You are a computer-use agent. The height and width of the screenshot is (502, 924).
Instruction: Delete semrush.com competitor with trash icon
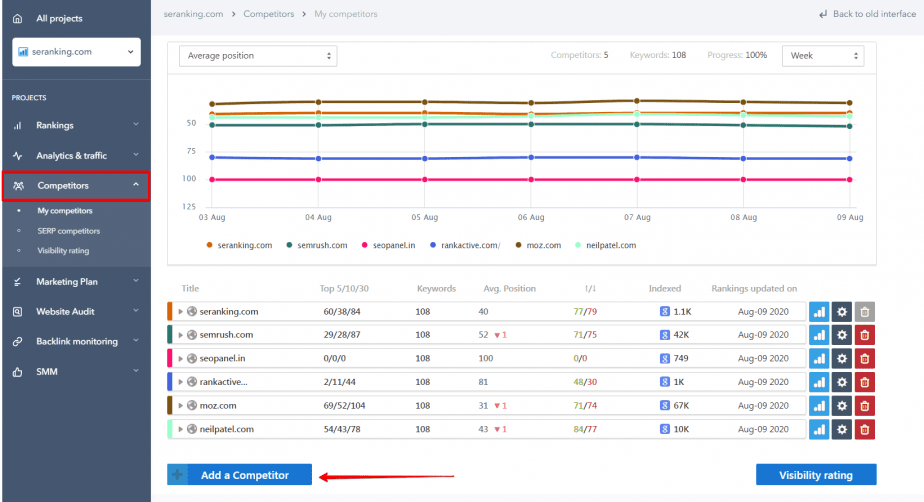[864, 335]
